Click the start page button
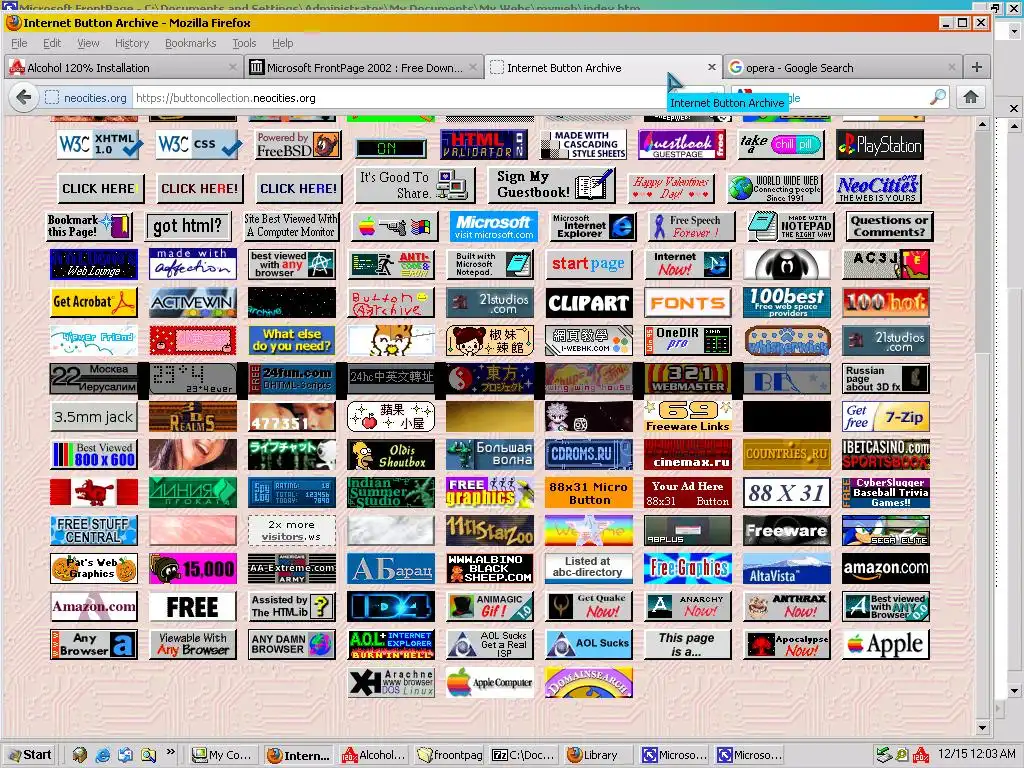Screen dimensions: 1024x768 (589, 264)
